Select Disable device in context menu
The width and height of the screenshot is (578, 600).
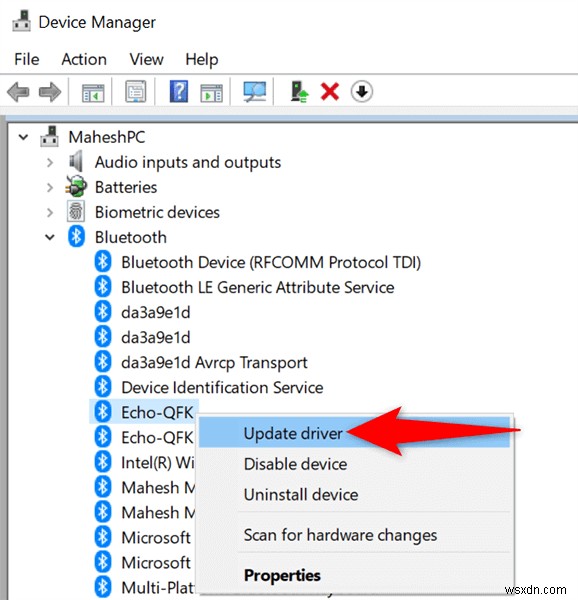[x=295, y=464]
